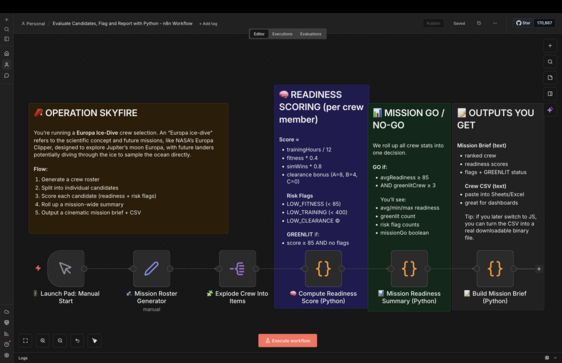Click the Saved status label
The height and width of the screenshot is (363, 562).
[x=459, y=23]
